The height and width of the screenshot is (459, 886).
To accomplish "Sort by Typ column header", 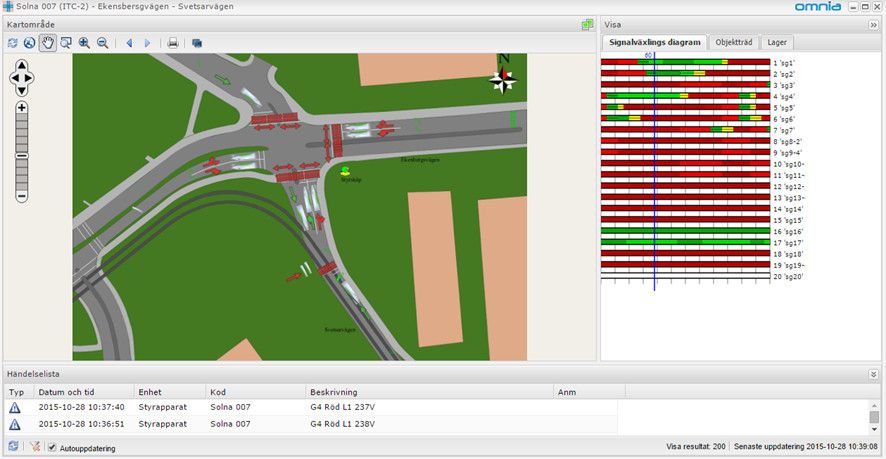I will pos(19,392).
